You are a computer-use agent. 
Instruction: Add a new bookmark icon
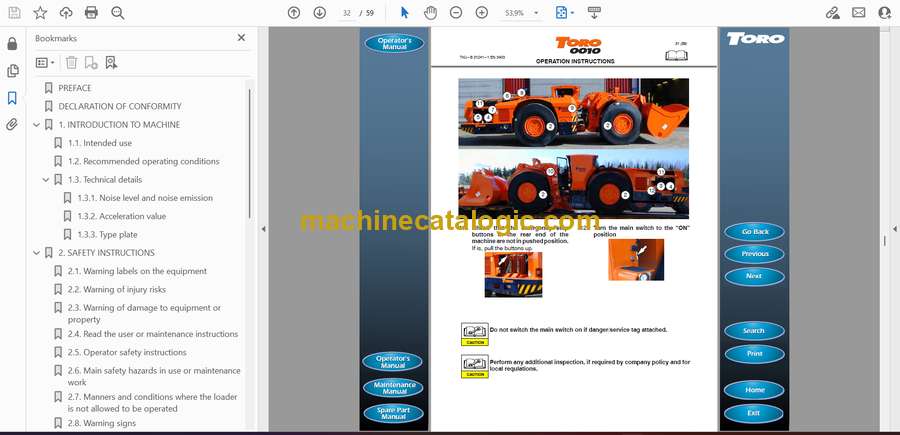click(91, 63)
